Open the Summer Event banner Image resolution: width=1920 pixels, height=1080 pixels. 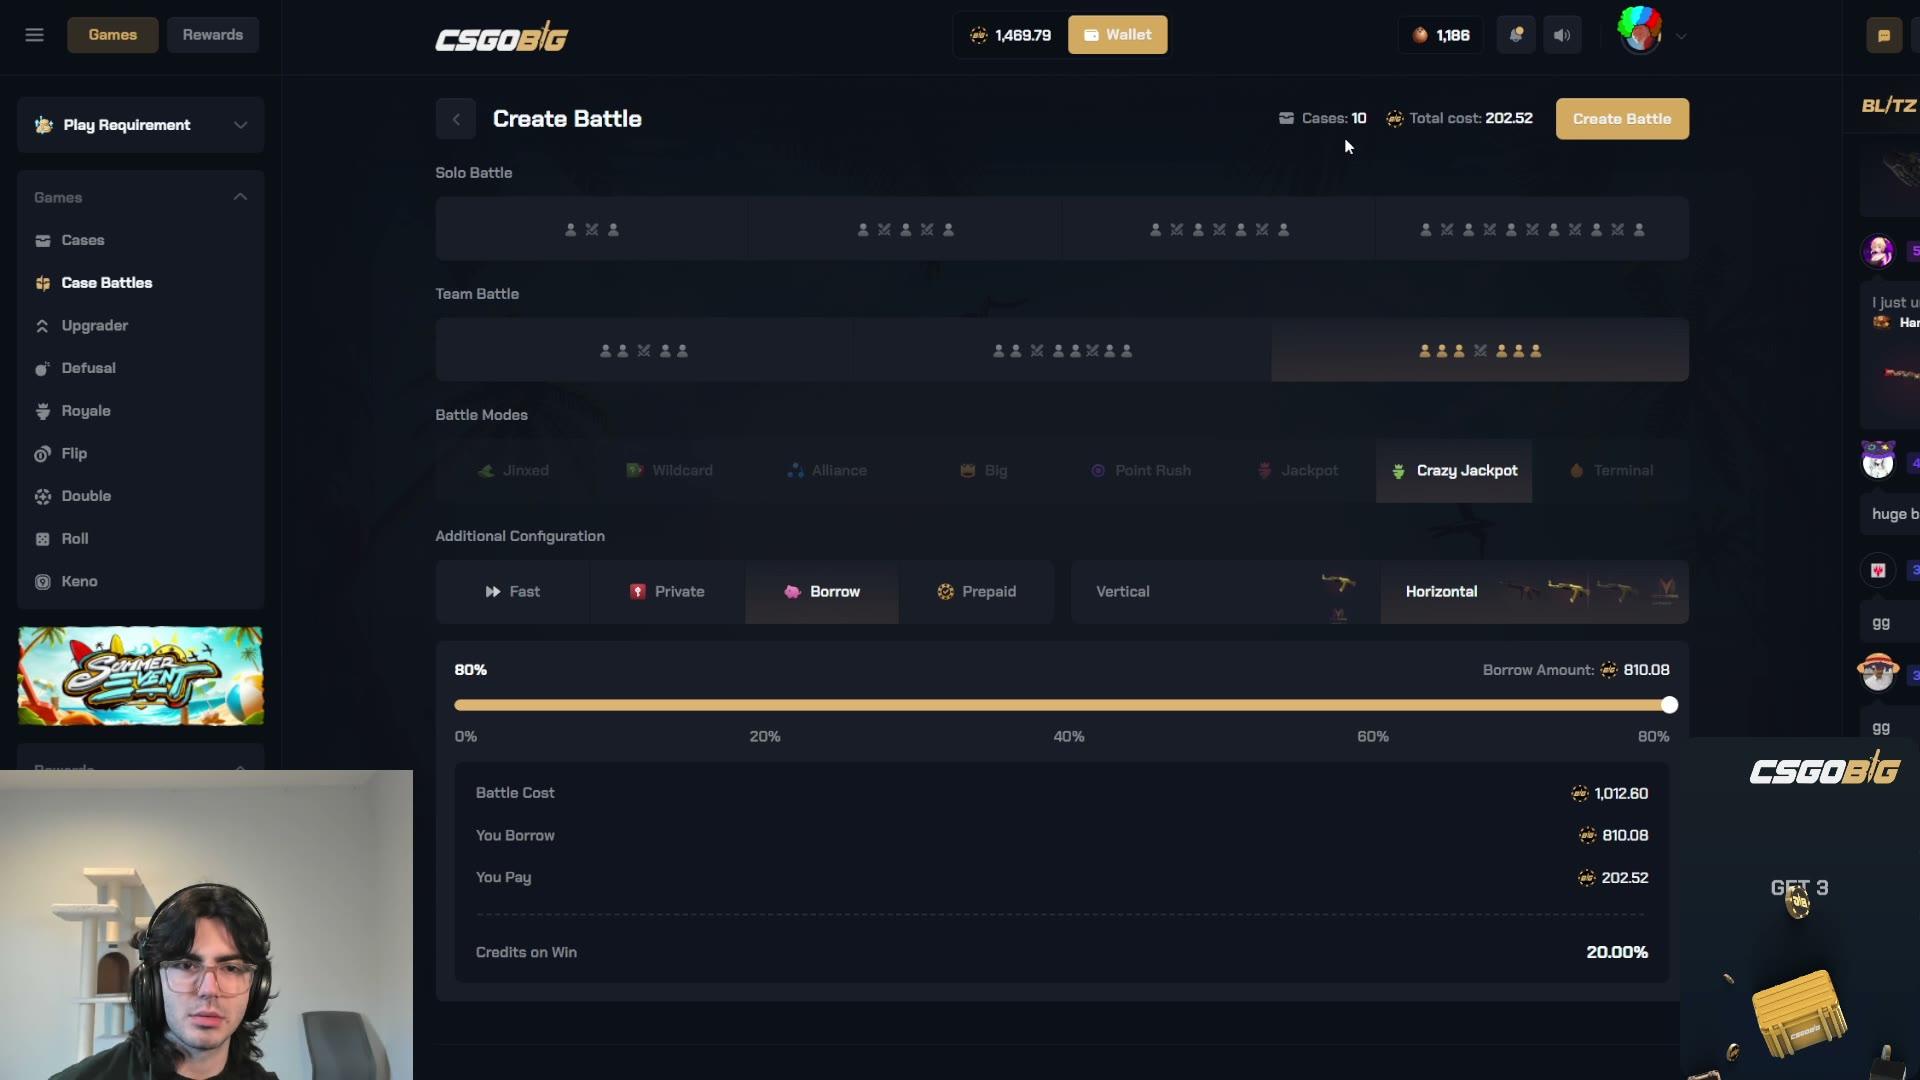(x=141, y=676)
